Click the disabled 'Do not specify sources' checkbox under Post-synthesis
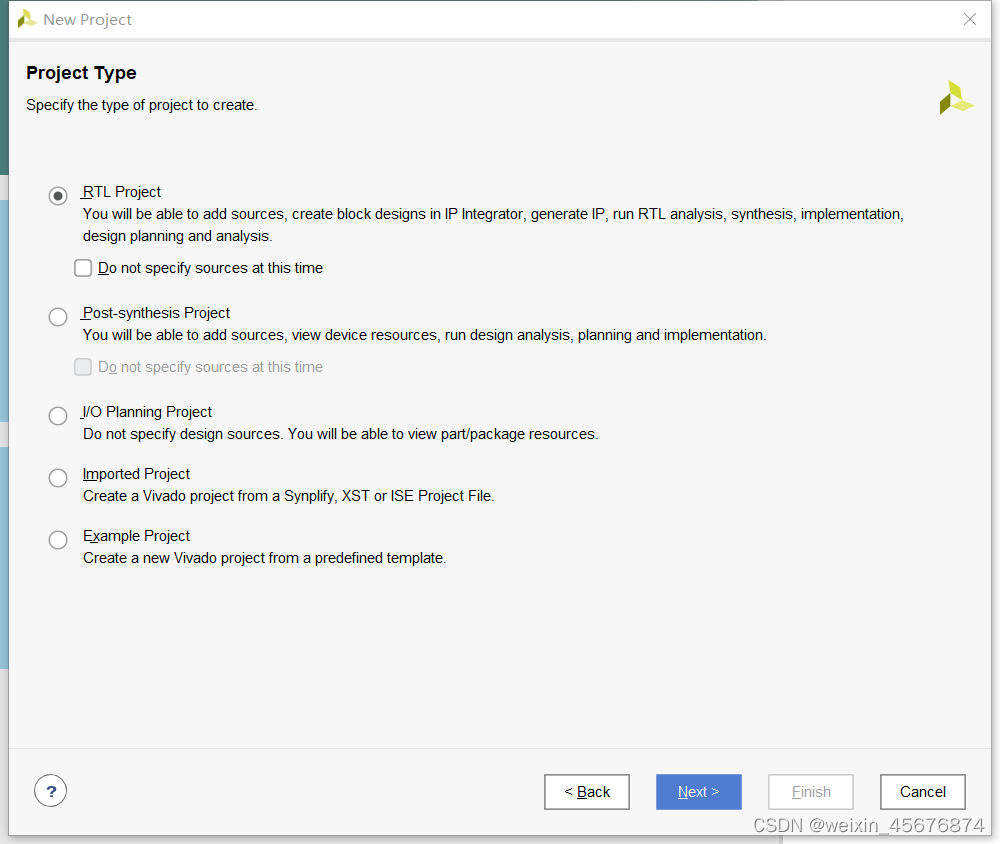Screen dimensions: 1000x844 (x=83, y=366)
